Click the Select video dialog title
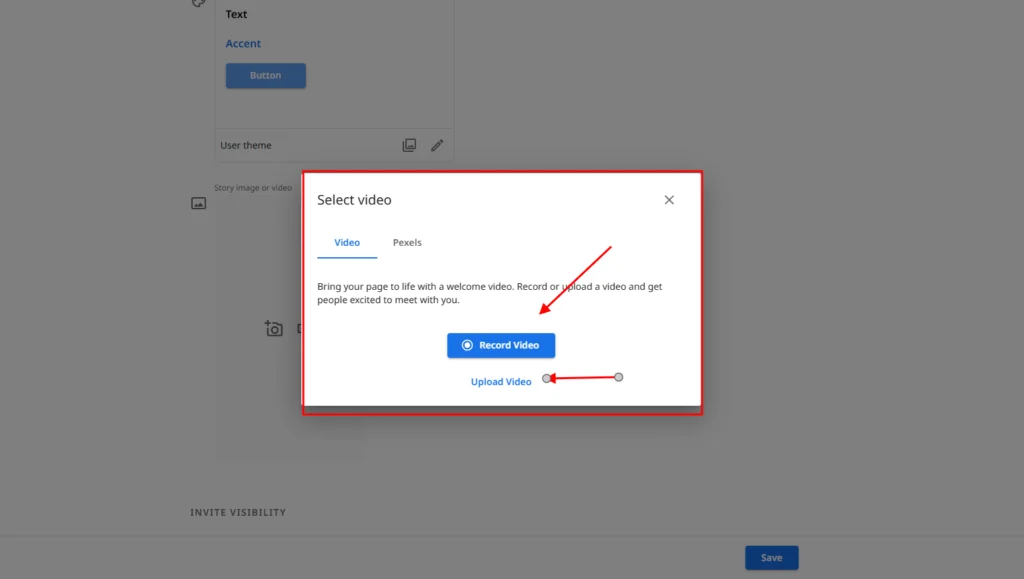Image resolution: width=1024 pixels, height=579 pixels. point(354,200)
